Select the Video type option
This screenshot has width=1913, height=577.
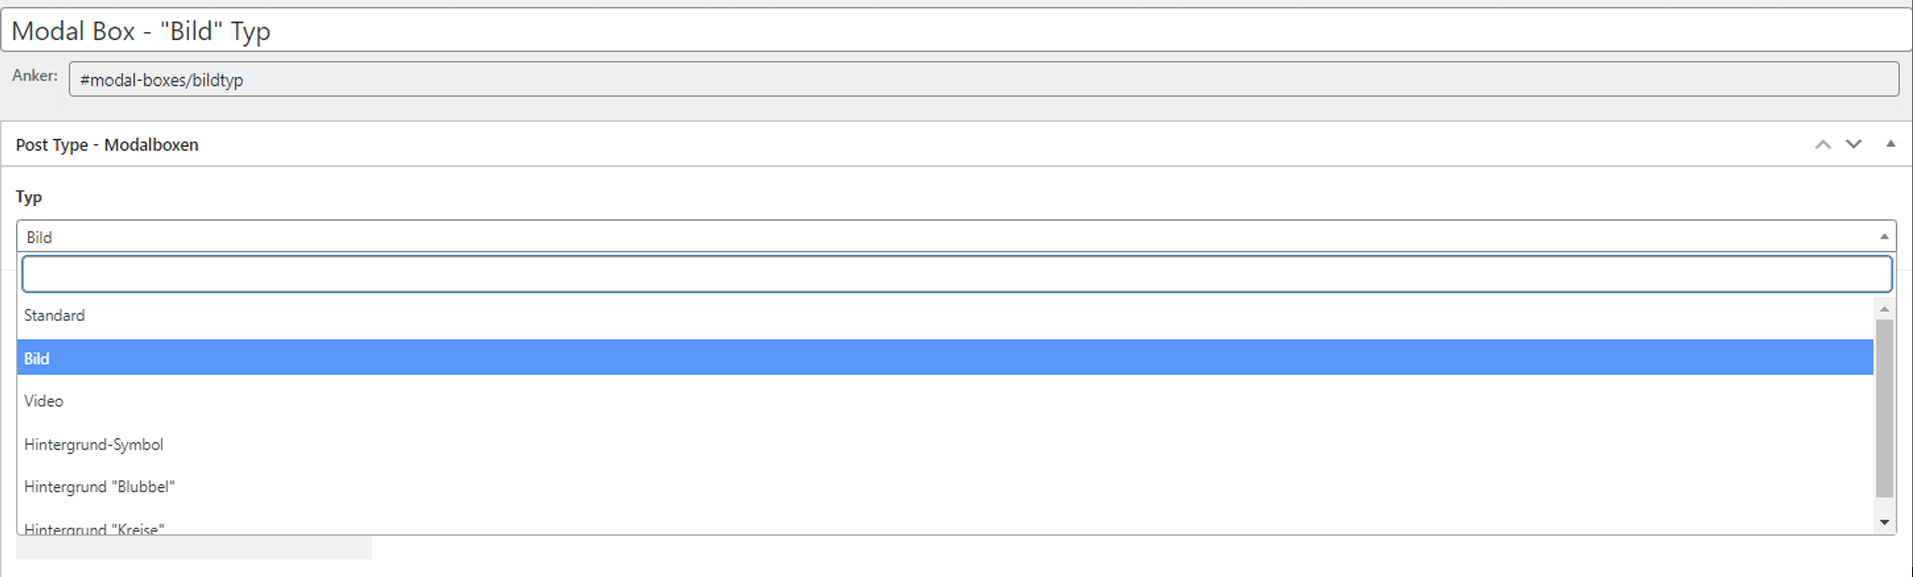tap(44, 401)
